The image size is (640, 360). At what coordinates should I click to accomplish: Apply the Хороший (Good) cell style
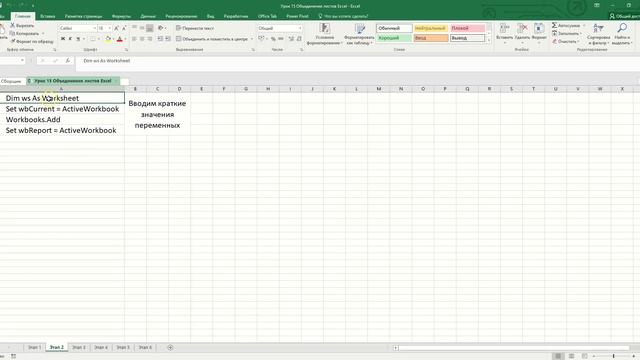coord(394,38)
